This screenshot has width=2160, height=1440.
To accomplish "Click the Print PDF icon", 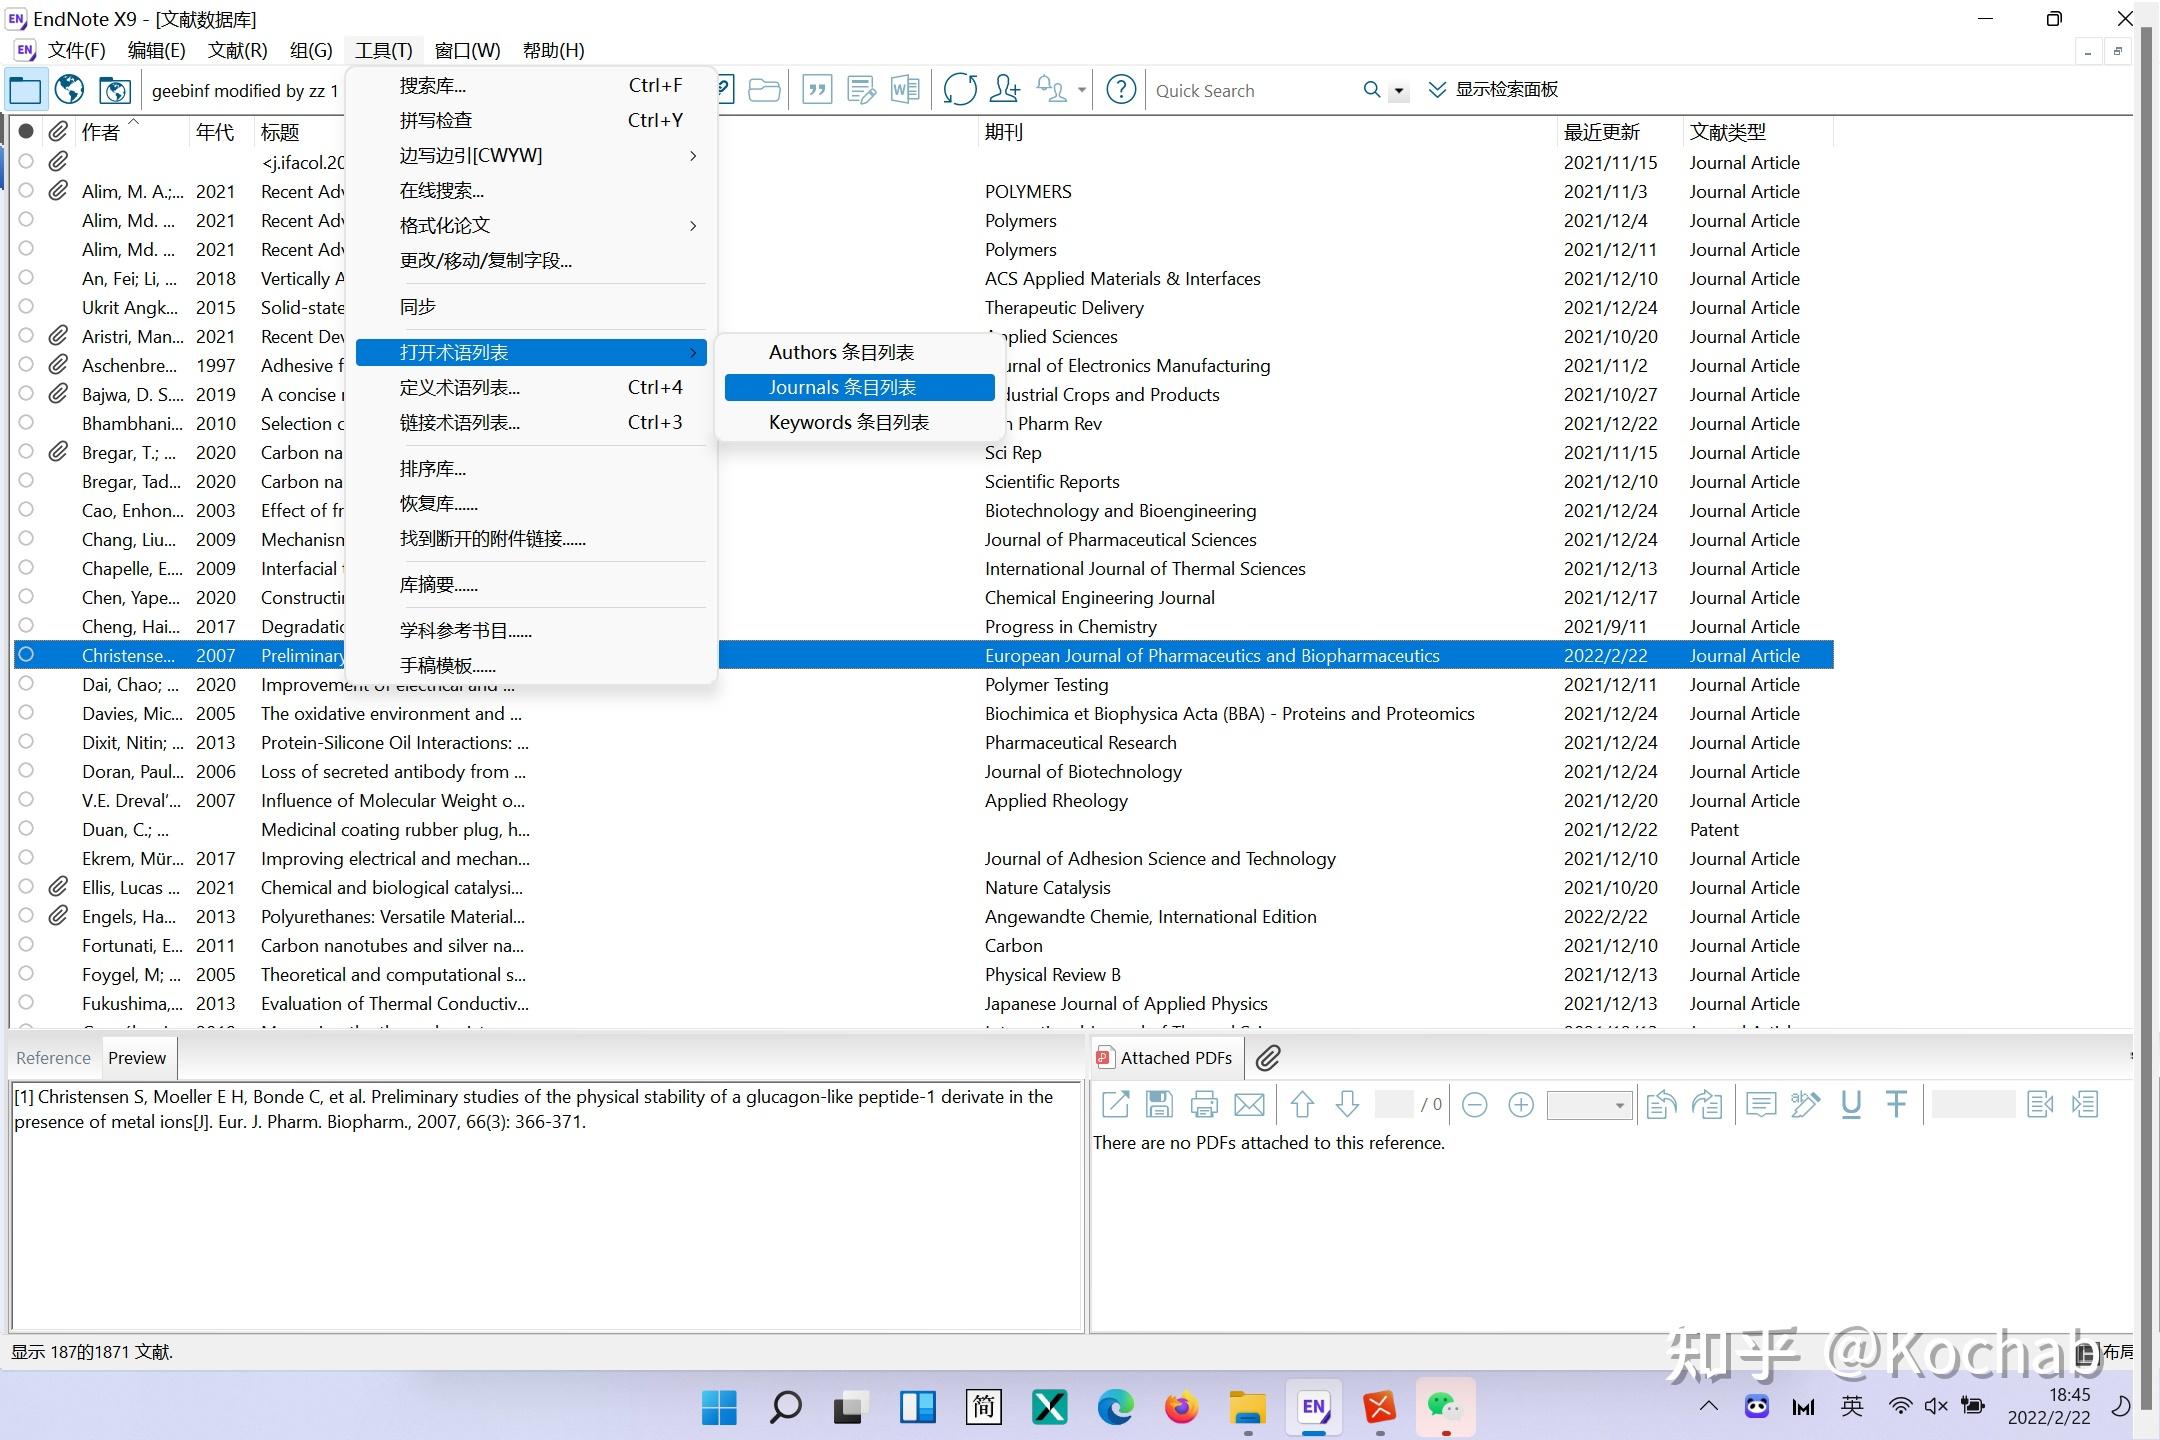I will coord(1204,1105).
